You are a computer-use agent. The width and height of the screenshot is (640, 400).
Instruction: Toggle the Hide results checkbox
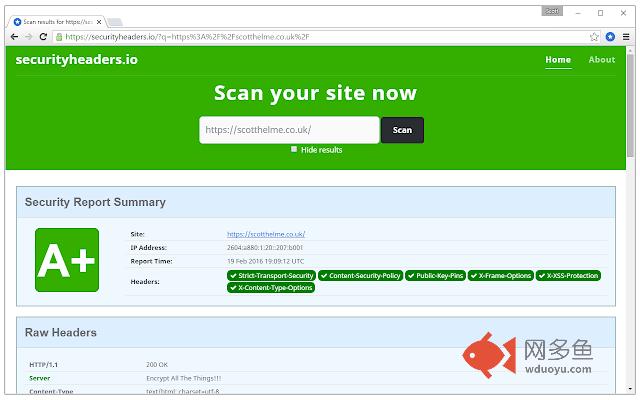[x=294, y=149]
